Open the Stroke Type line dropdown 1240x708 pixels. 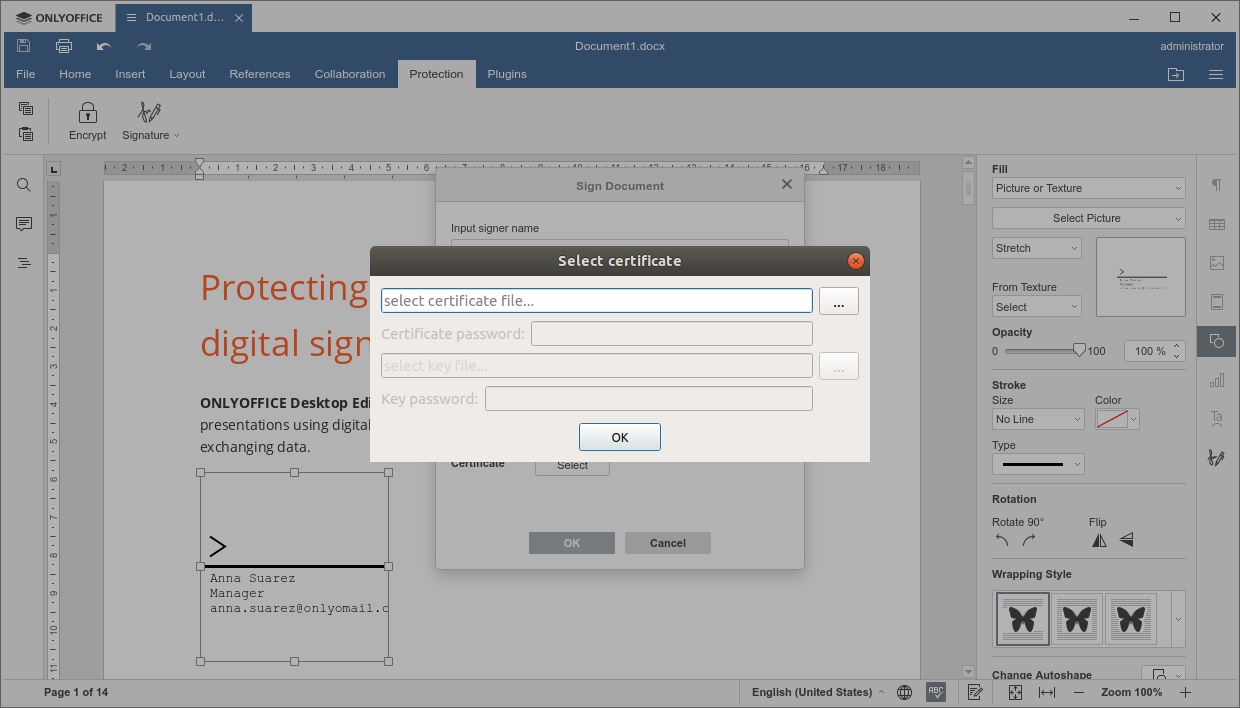[x=1038, y=464]
